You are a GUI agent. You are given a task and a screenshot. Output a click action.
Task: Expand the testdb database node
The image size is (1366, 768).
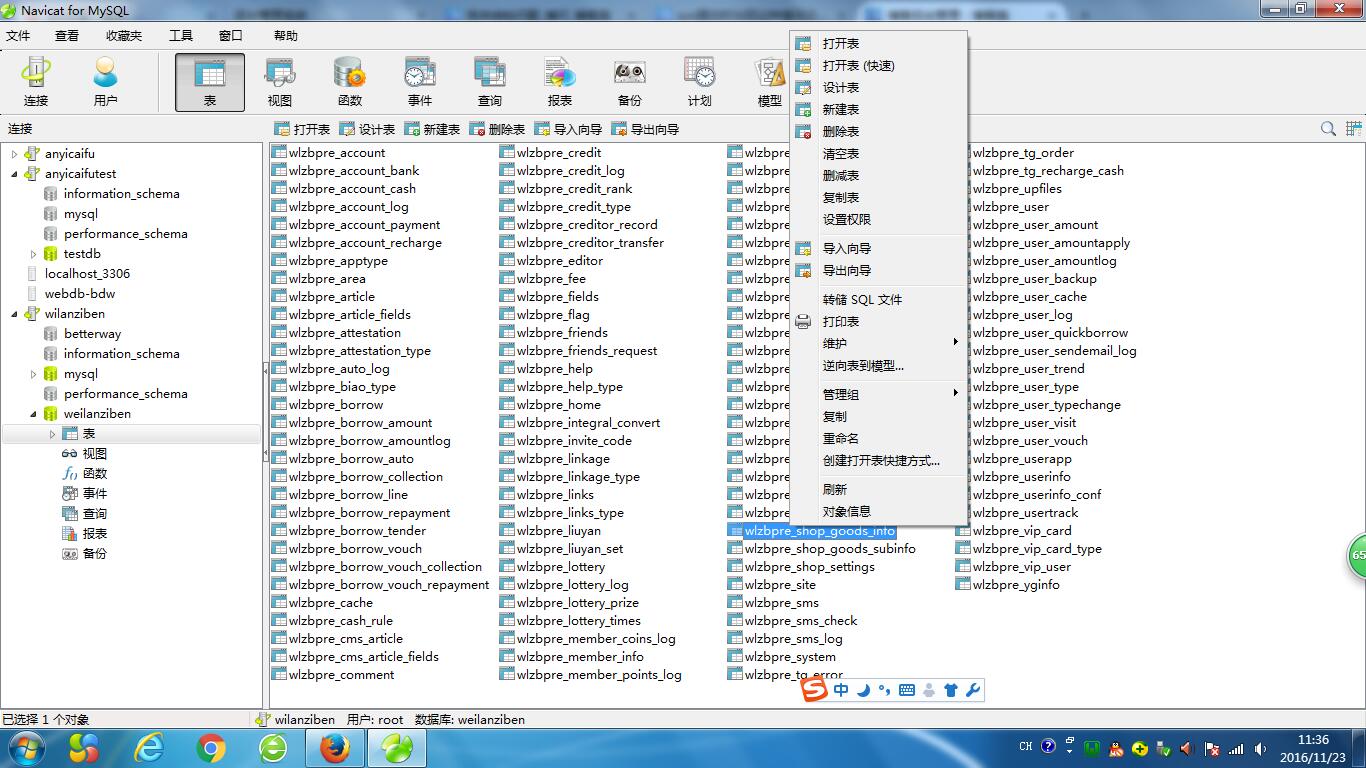pos(33,254)
